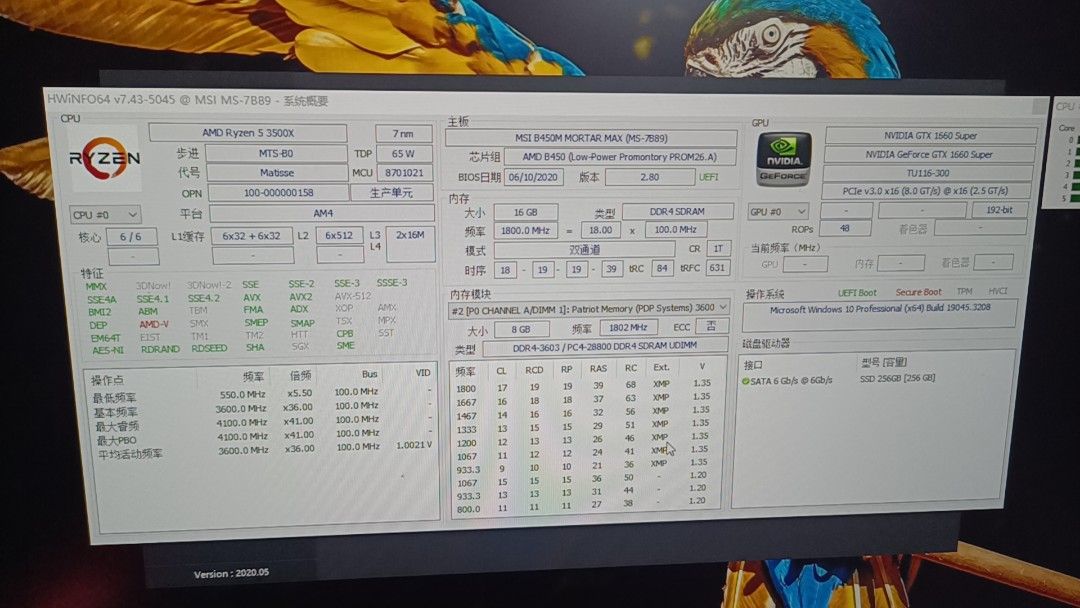Open the CPU #0 selector dropdown
Image resolution: width=1080 pixels, height=608 pixels.
point(105,215)
